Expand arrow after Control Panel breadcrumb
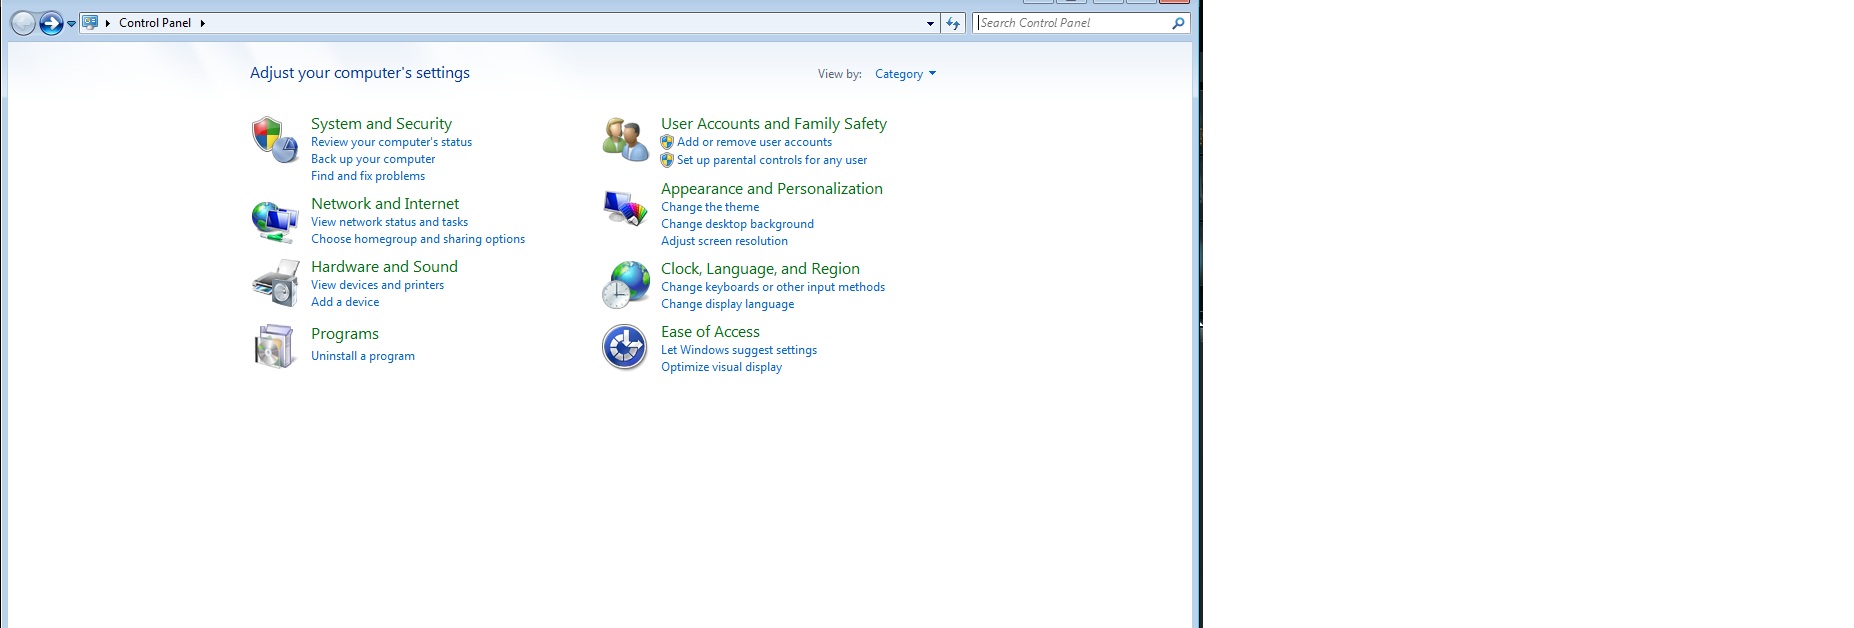 [x=202, y=23]
